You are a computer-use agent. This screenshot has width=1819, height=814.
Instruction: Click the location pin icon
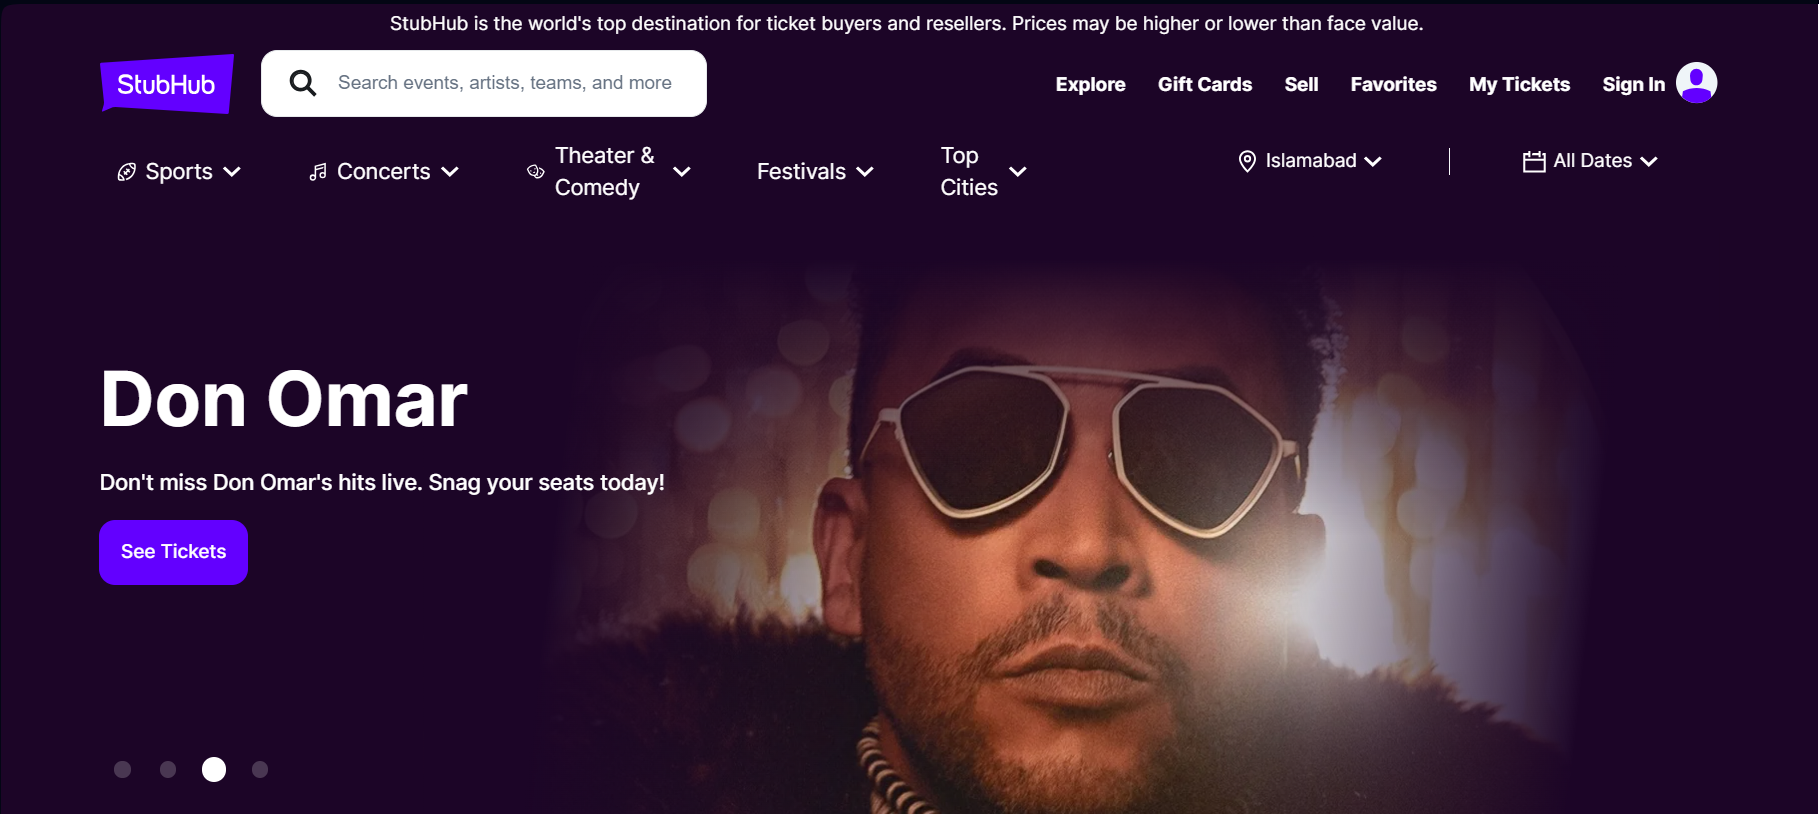tap(1247, 161)
